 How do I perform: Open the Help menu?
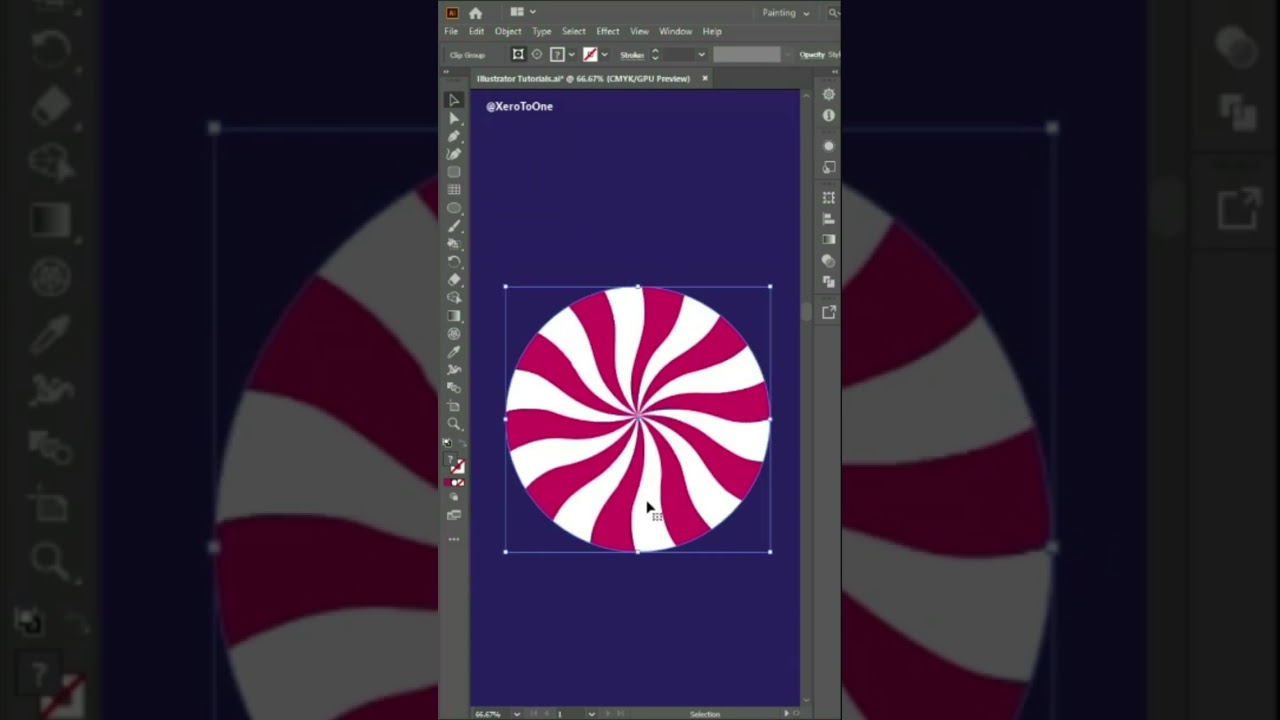pos(712,32)
